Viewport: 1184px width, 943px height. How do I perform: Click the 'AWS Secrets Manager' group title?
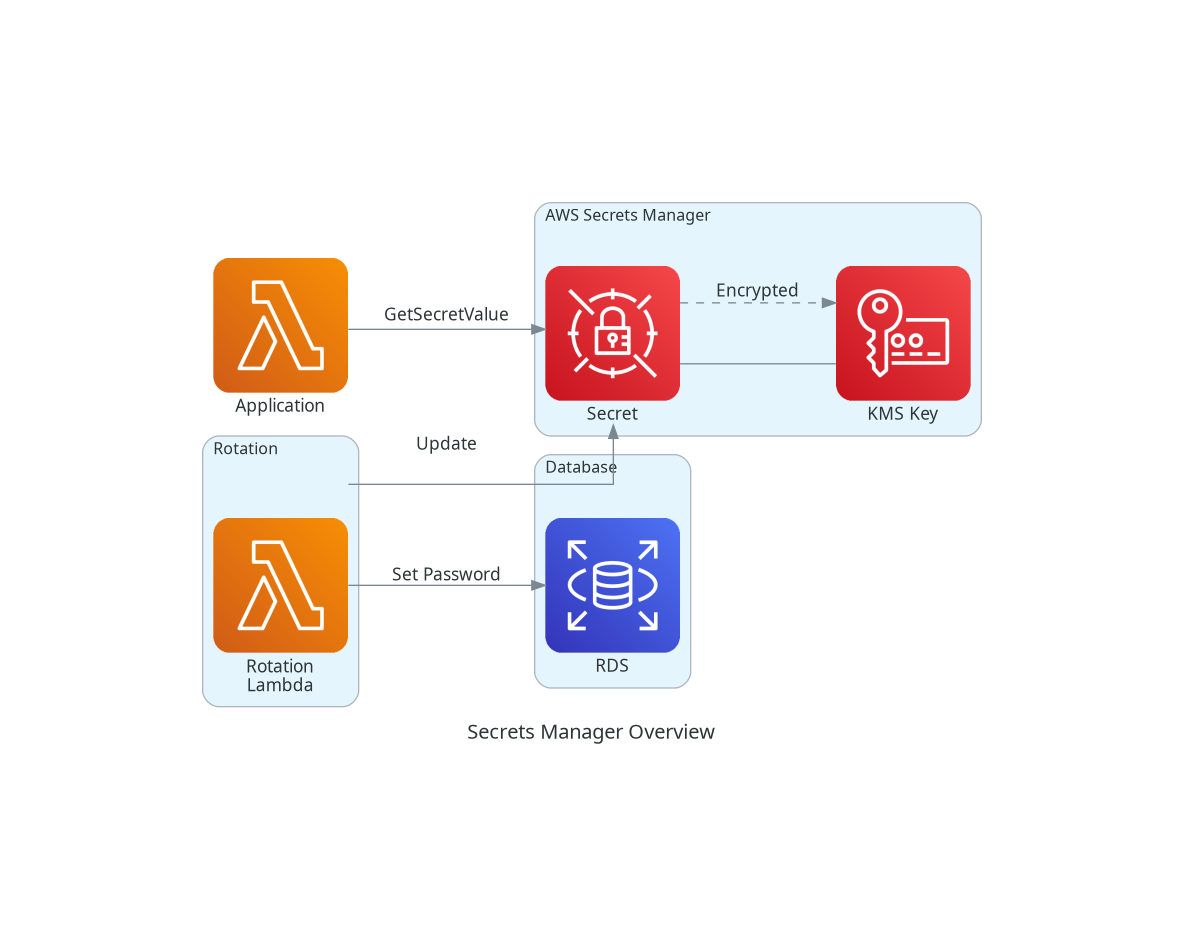click(x=627, y=215)
